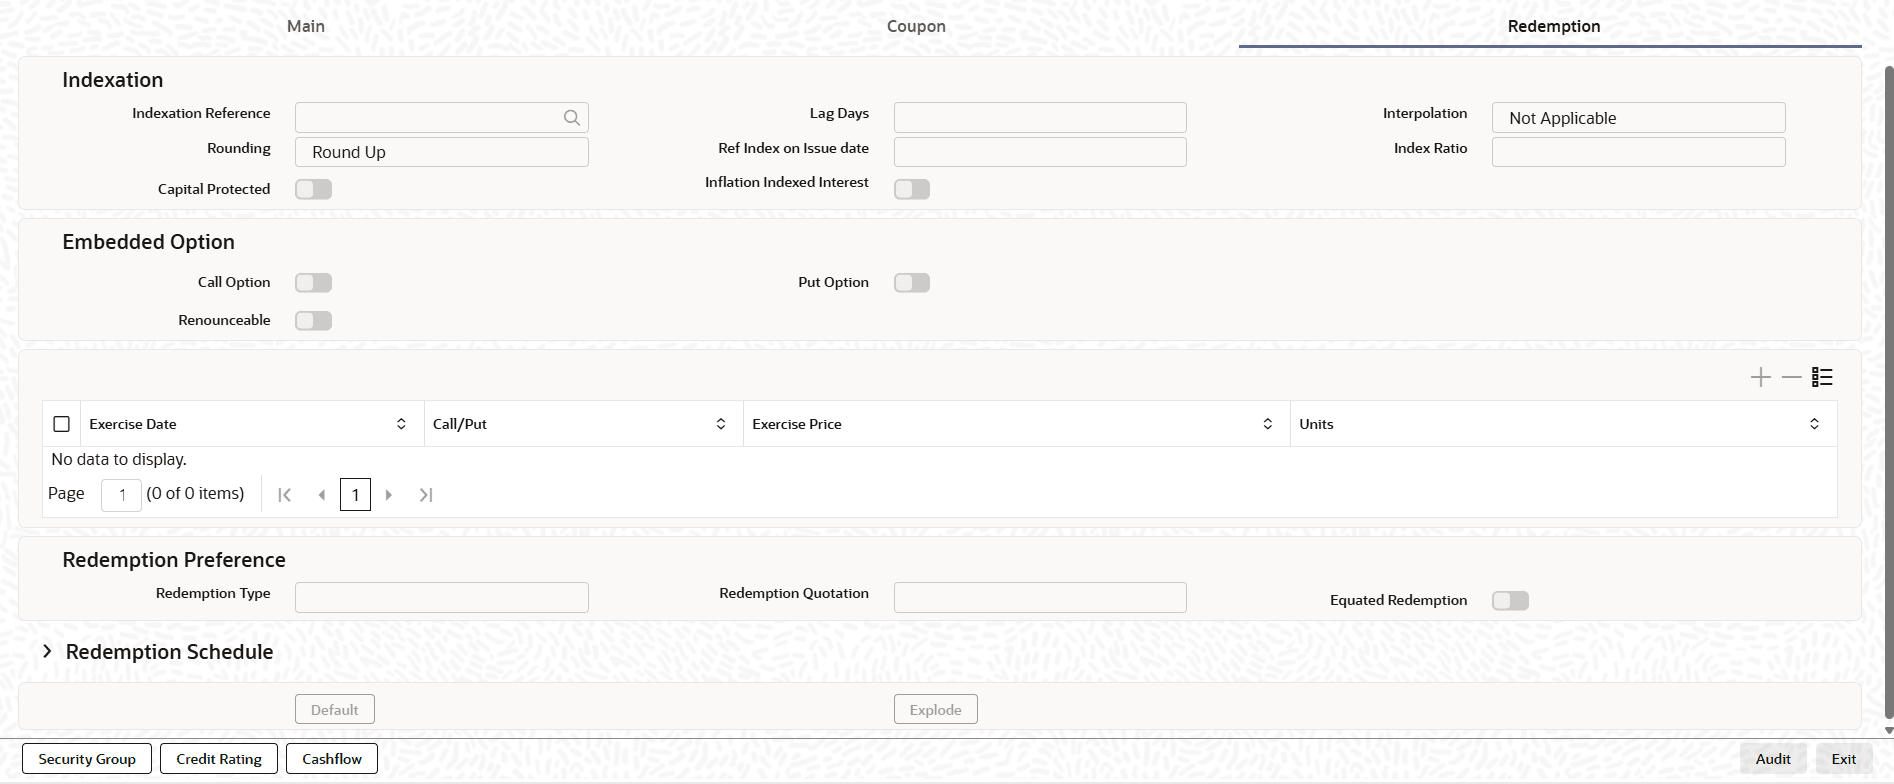Open the Interpolation dropdown
1894x784 pixels.
pyautogui.click(x=1638, y=118)
